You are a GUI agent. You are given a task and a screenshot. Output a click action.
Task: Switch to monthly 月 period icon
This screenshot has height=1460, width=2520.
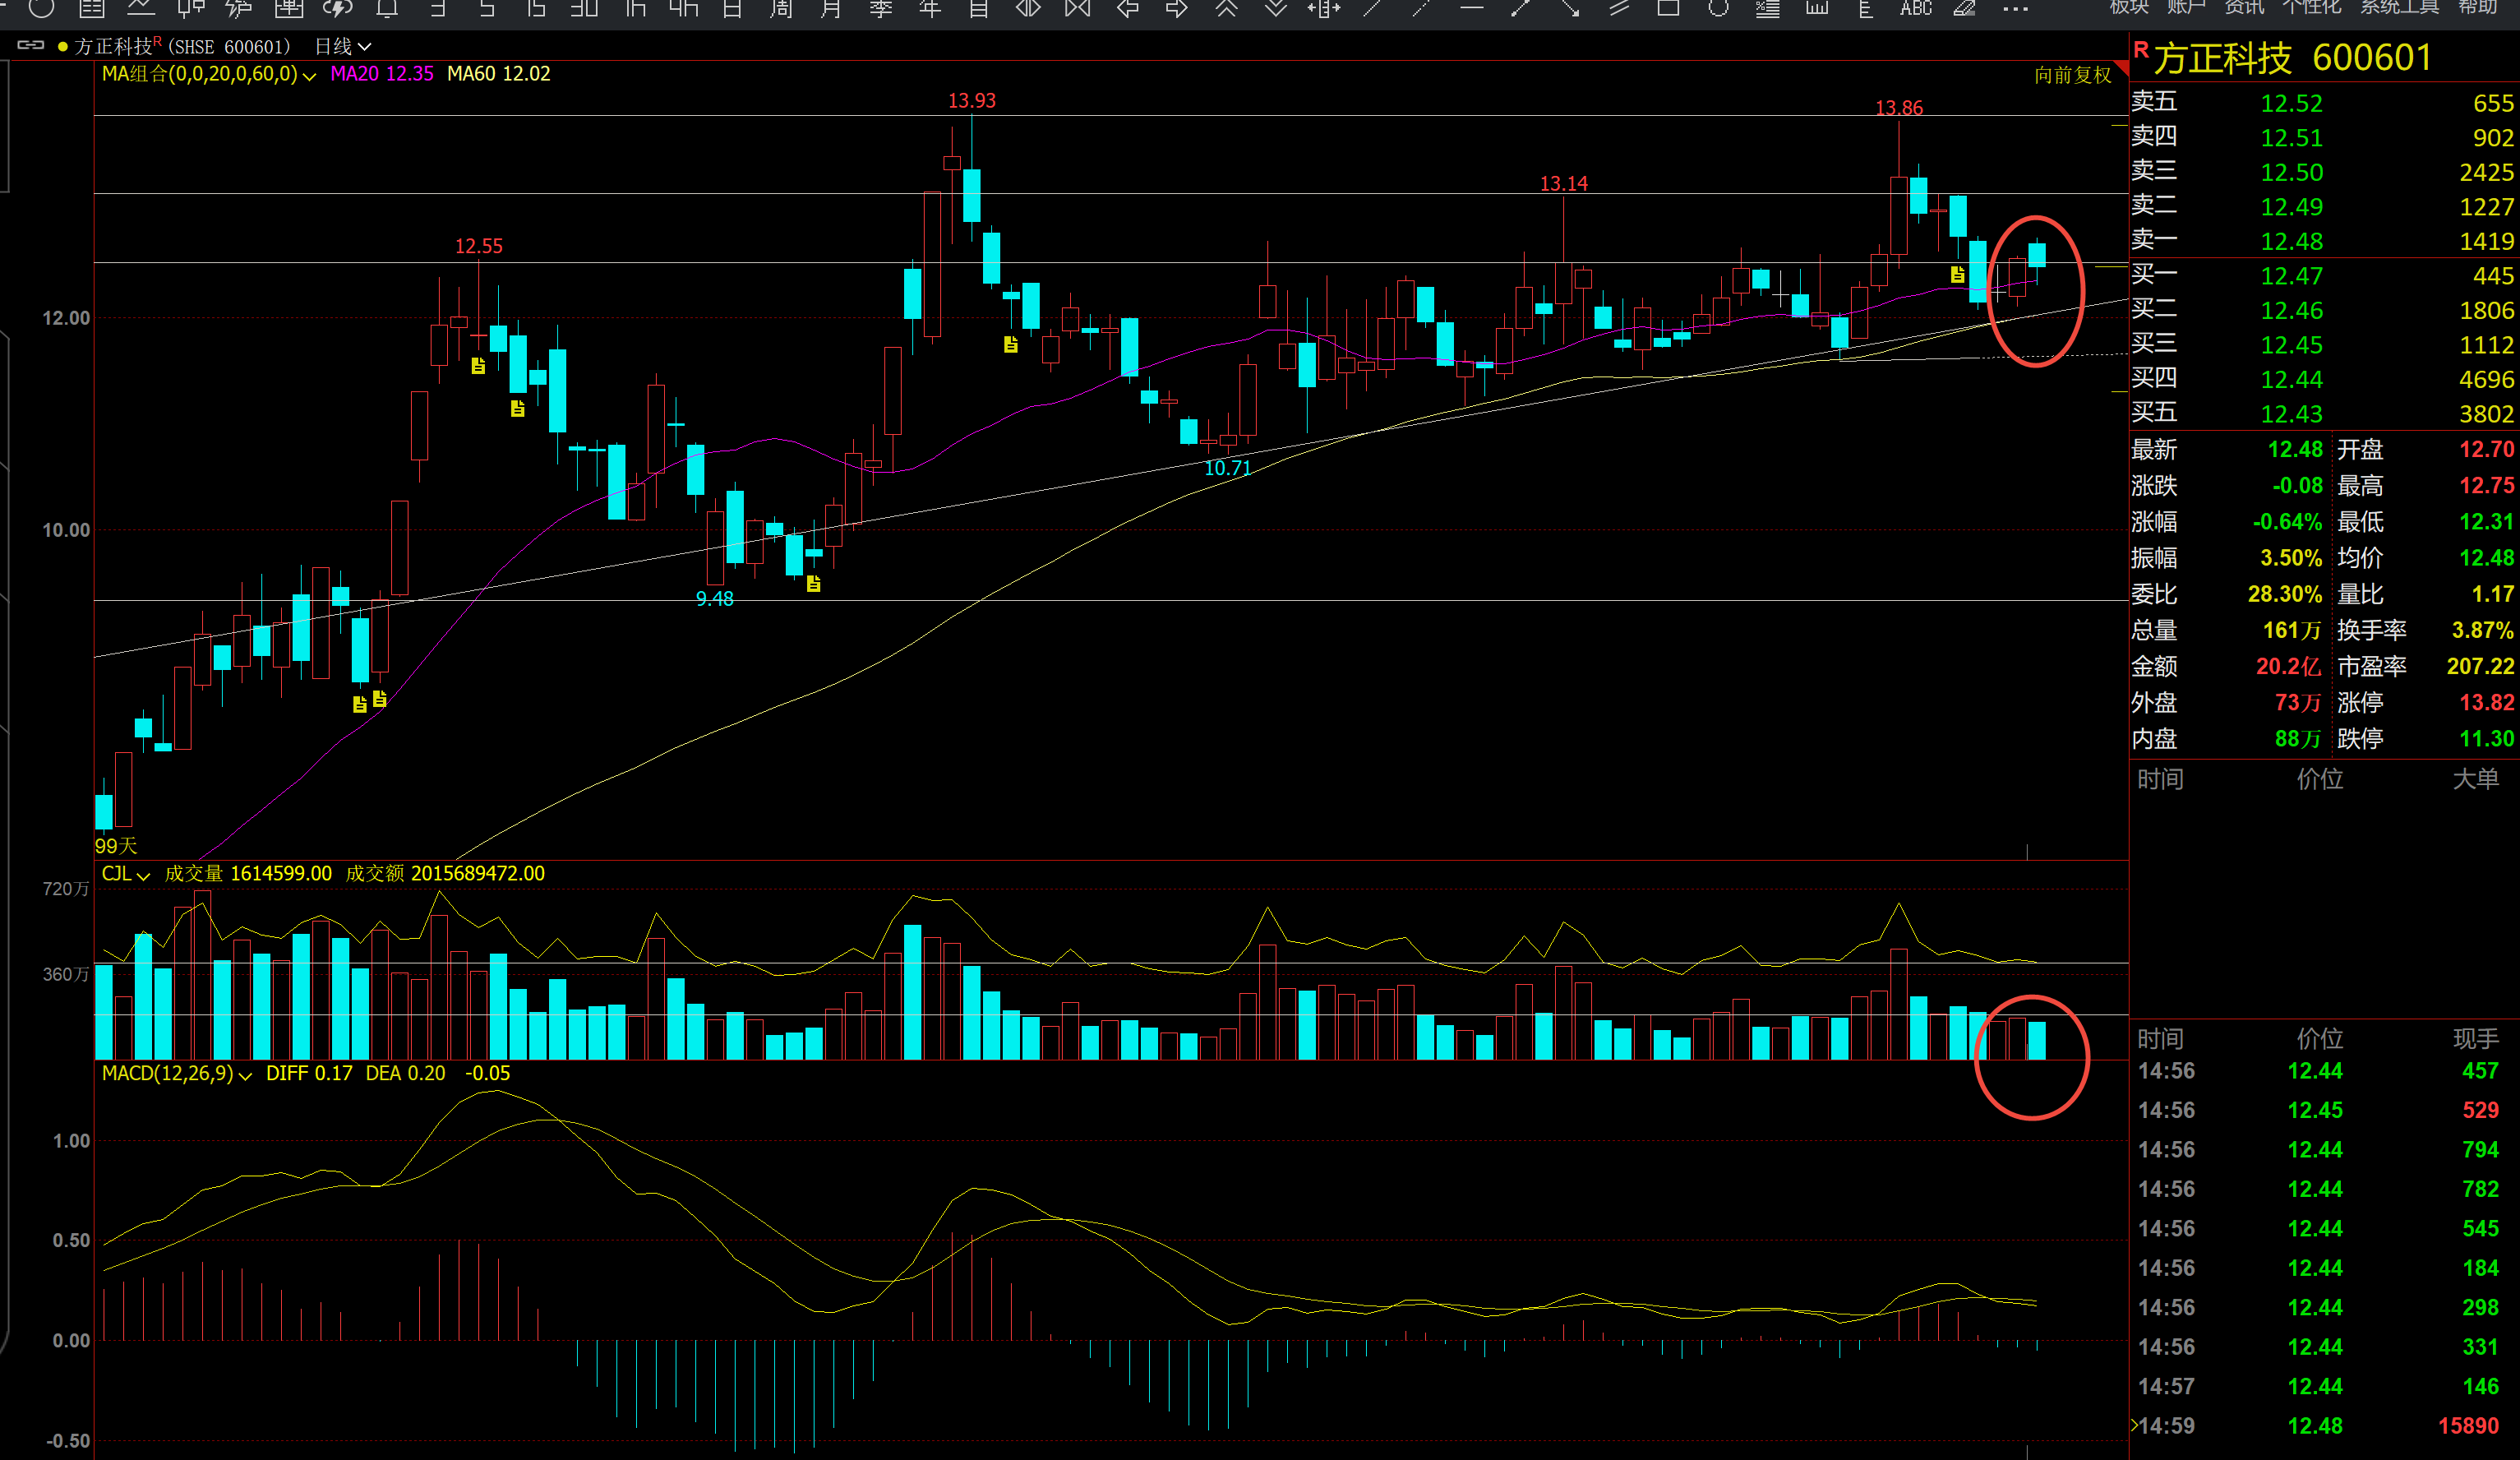[831, 8]
